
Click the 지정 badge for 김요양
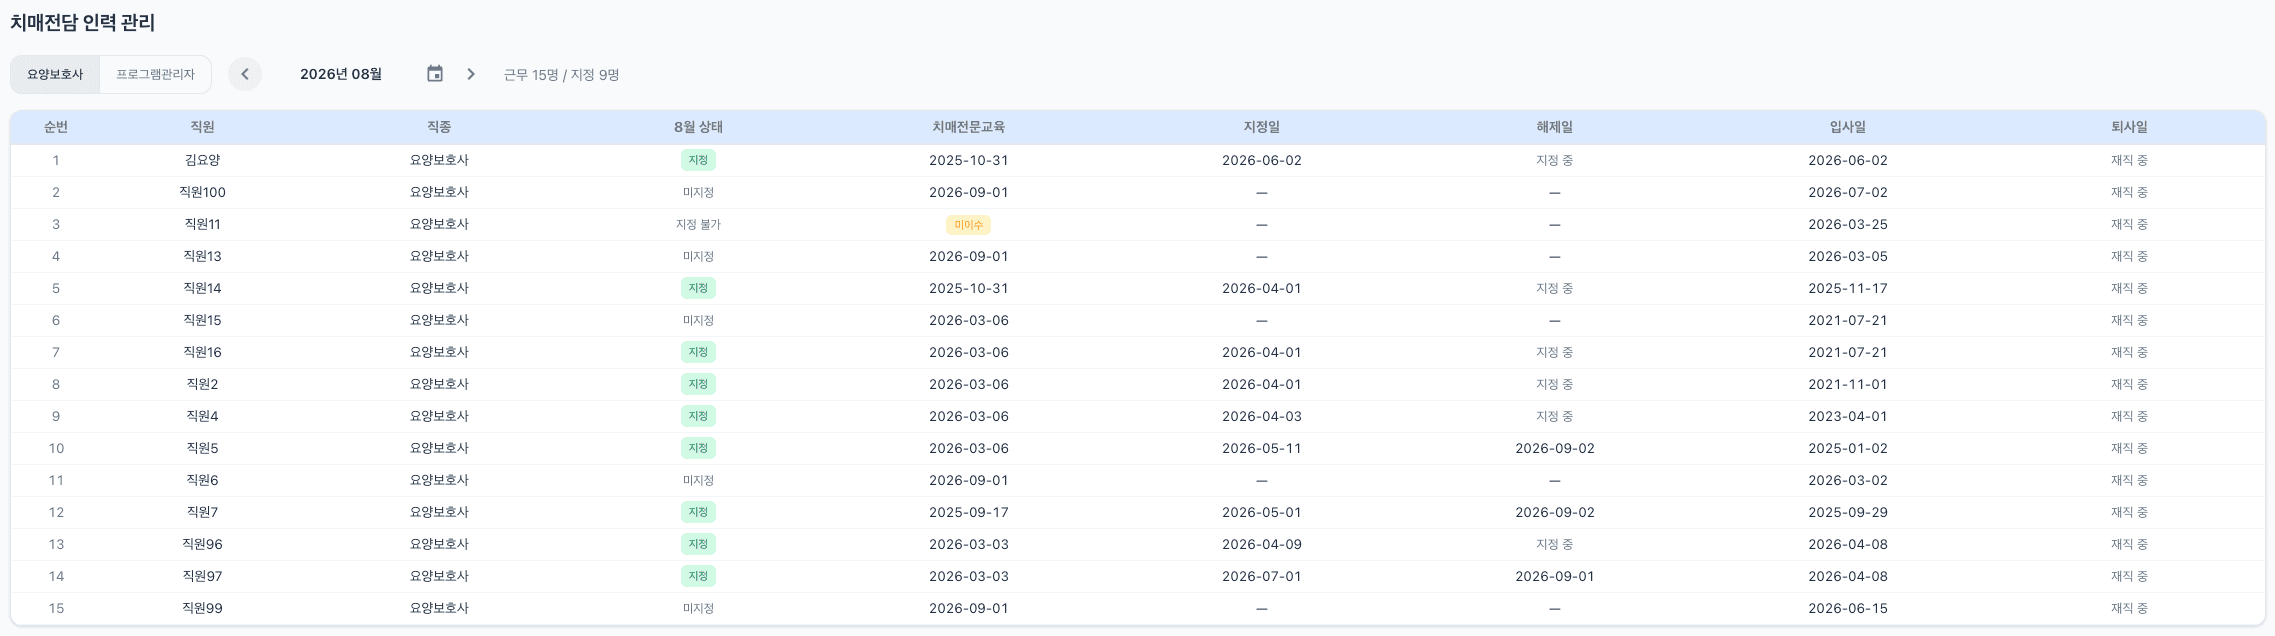[x=698, y=160]
